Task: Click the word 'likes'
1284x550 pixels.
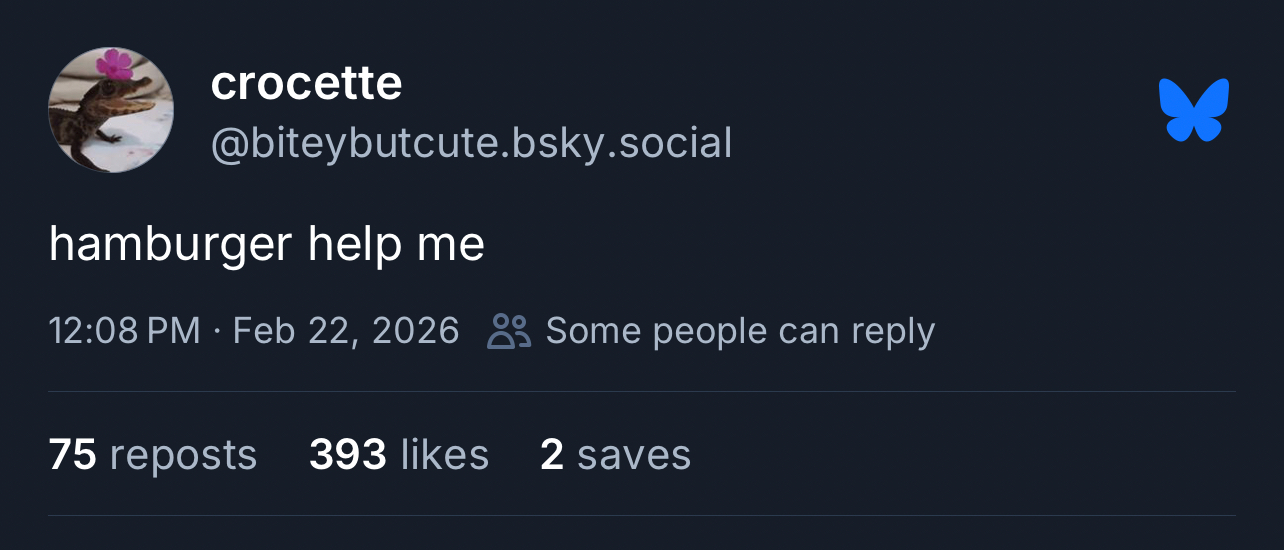Action: point(444,455)
